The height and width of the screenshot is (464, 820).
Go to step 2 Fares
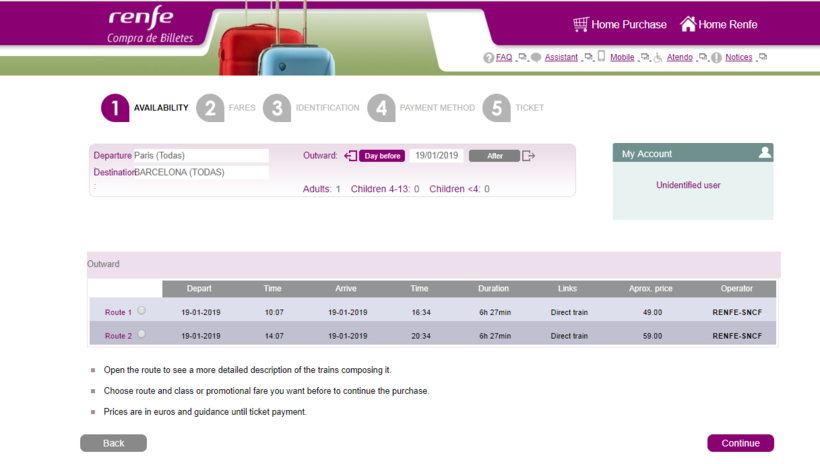pos(209,108)
